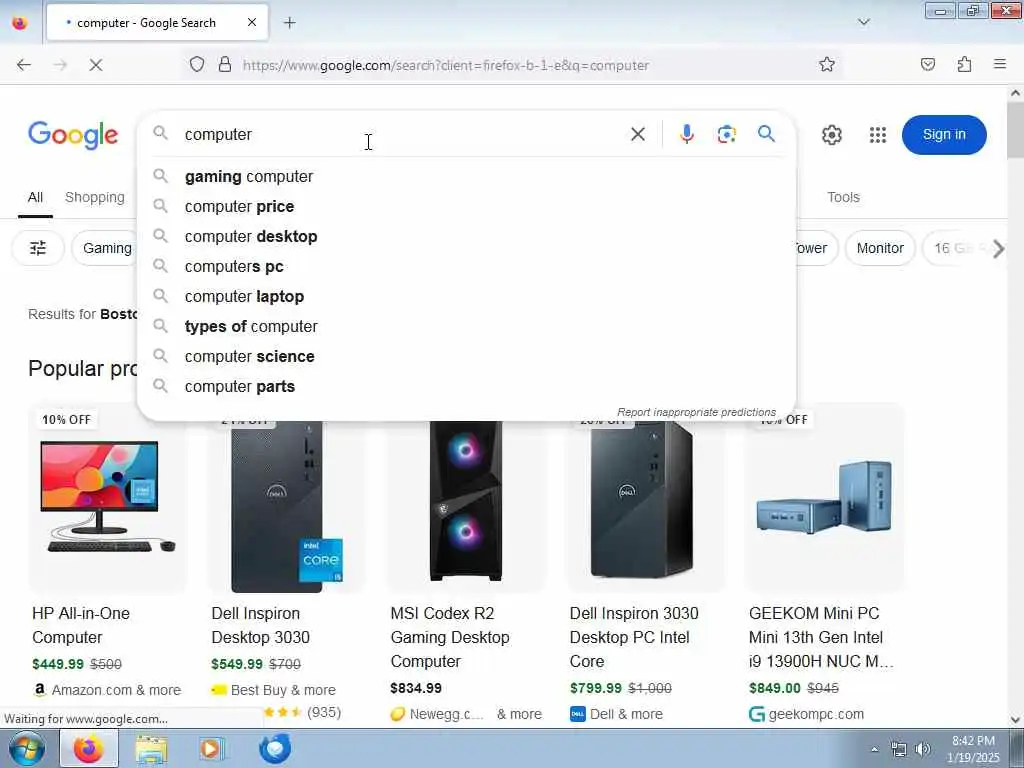Bookmark this page with the star icon
The image size is (1024, 768).
point(827,64)
